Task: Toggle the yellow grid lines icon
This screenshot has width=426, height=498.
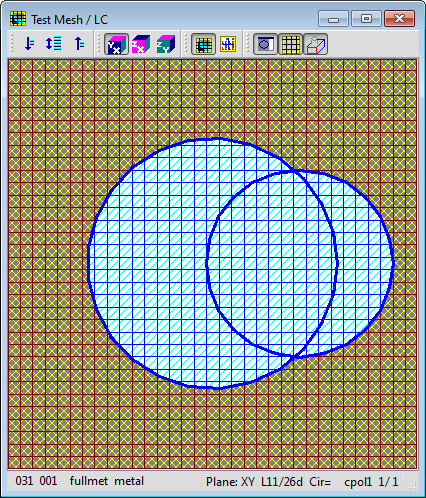Action: tap(290, 44)
